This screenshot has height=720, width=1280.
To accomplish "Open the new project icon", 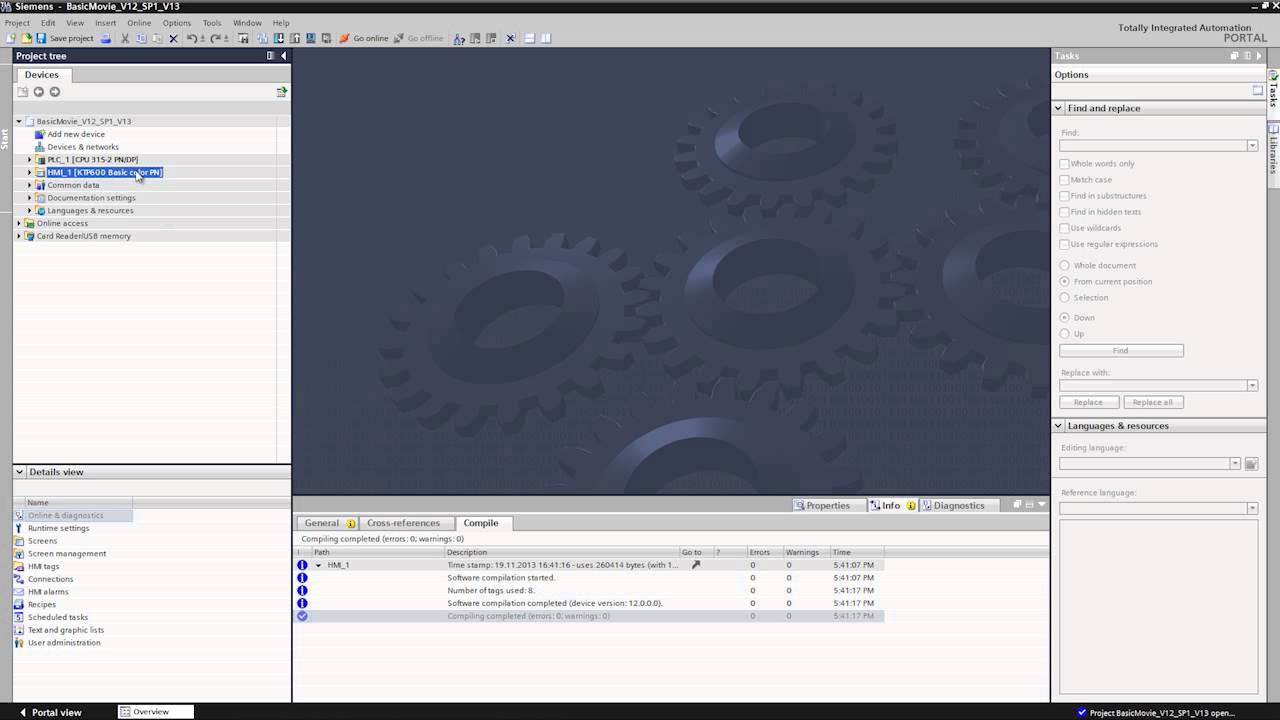I will pos(10,38).
